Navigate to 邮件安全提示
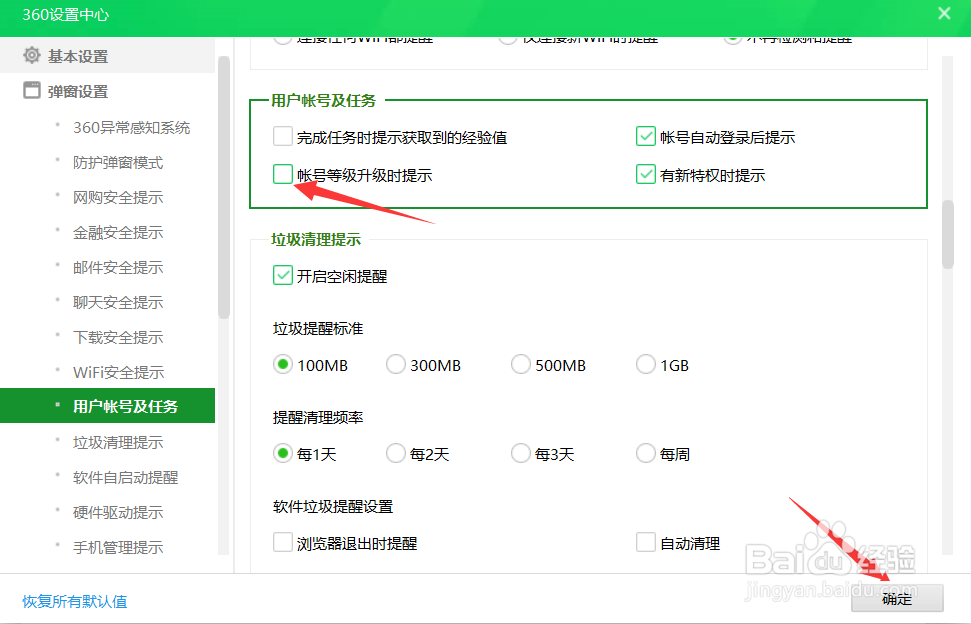Screen dimensions: 971x624 (x=118, y=267)
